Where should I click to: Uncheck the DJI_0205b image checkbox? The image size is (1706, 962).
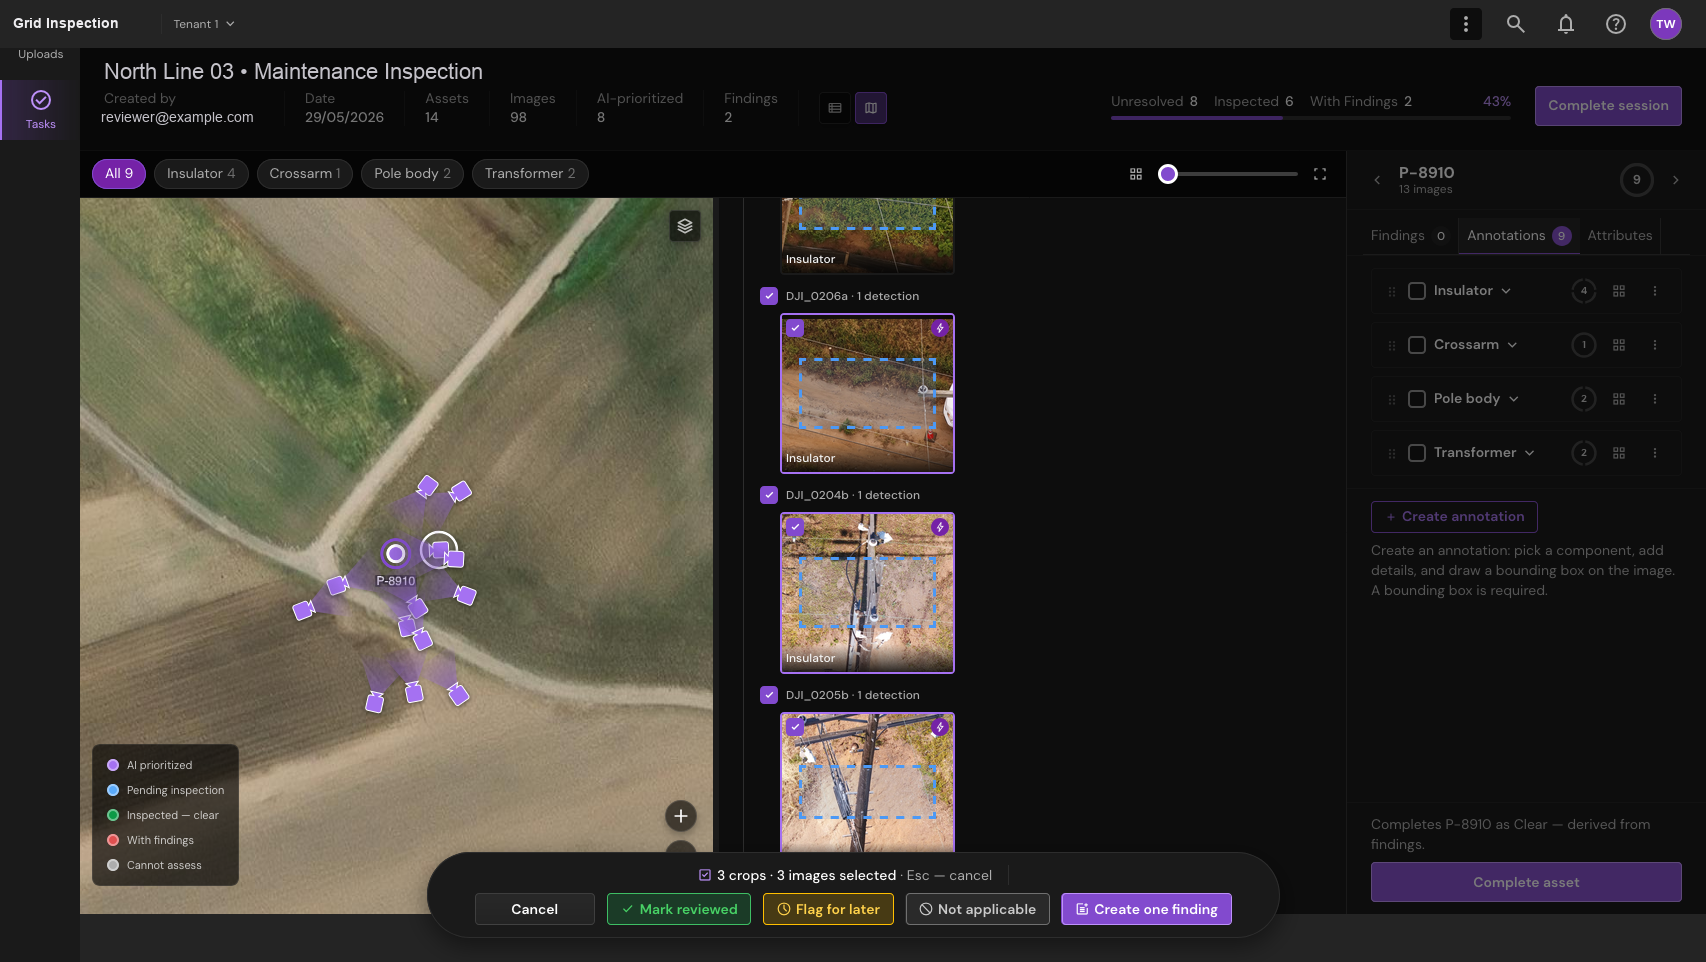tap(769, 695)
